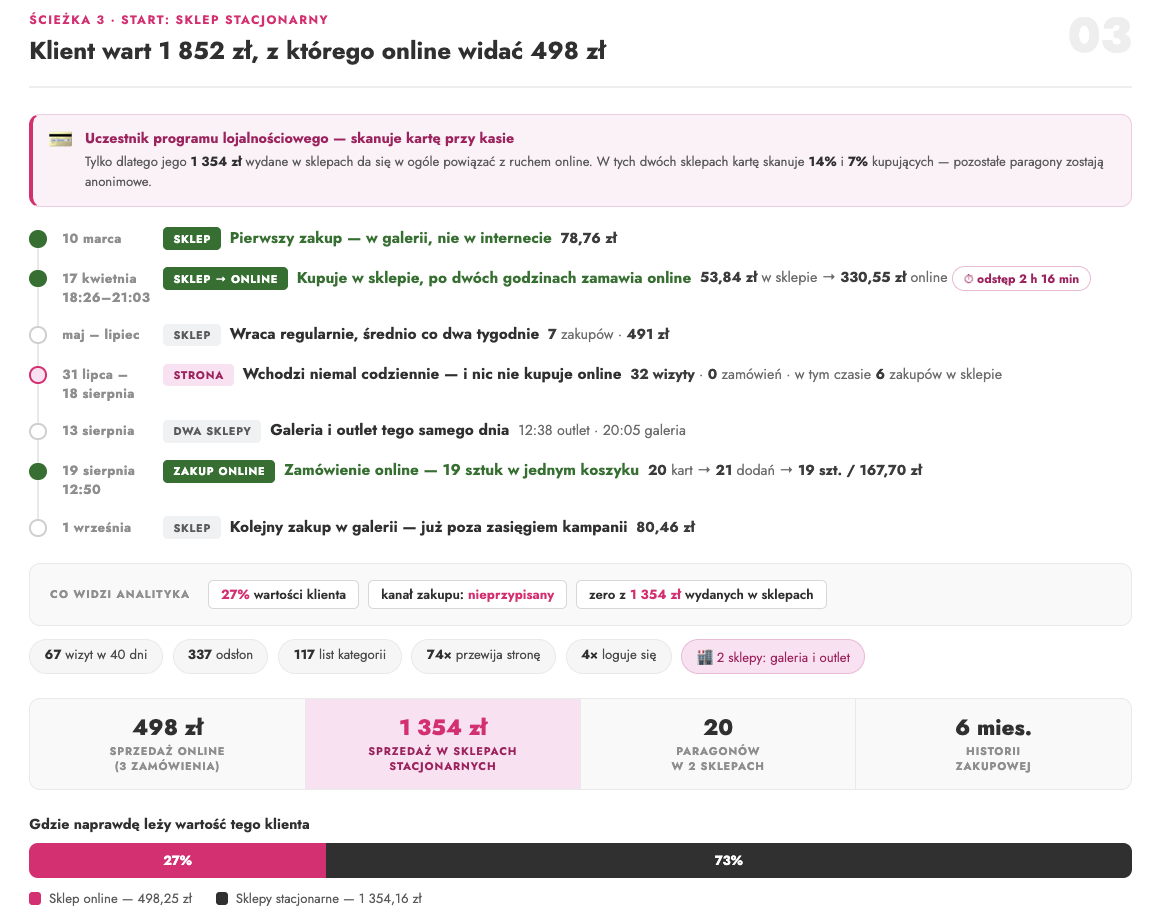Viewport: 1157px width, 923px height.
Task: Click the loyalty card icon in the callout
Action: (x=61, y=139)
